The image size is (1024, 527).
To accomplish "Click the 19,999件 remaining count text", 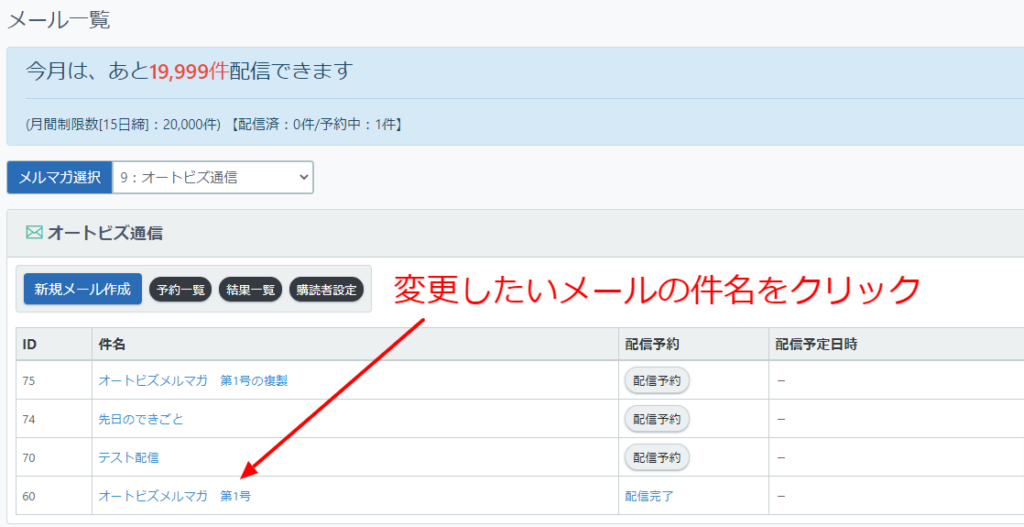I will (189, 71).
